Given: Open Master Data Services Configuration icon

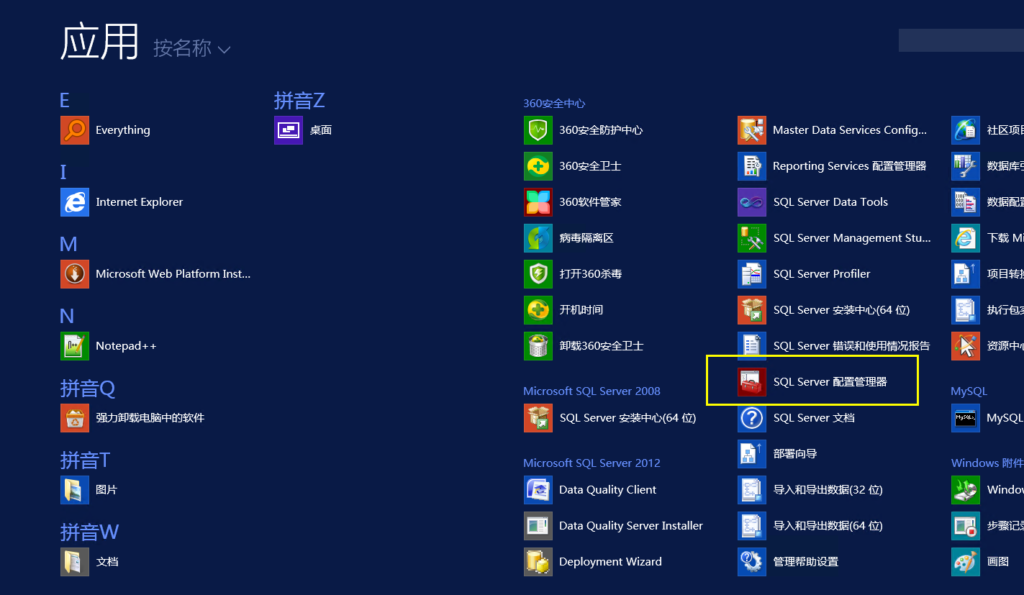Looking at the screenshot, I should [x=752, y=130].
